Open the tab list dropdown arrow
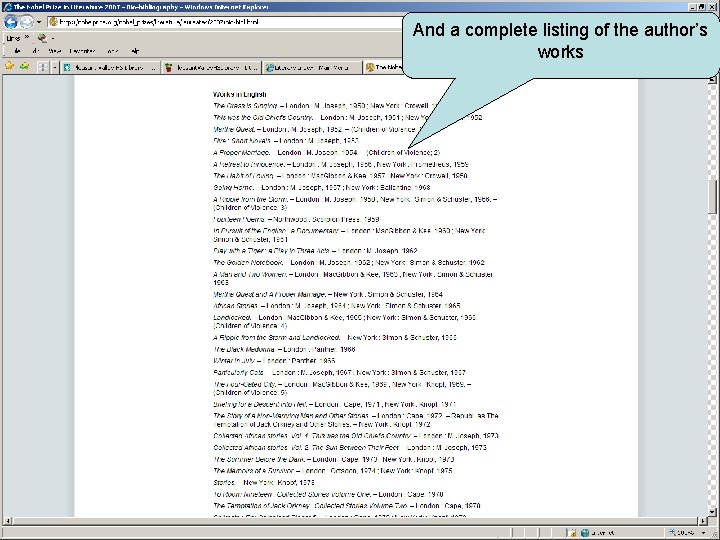 click(x=55, y=68)
